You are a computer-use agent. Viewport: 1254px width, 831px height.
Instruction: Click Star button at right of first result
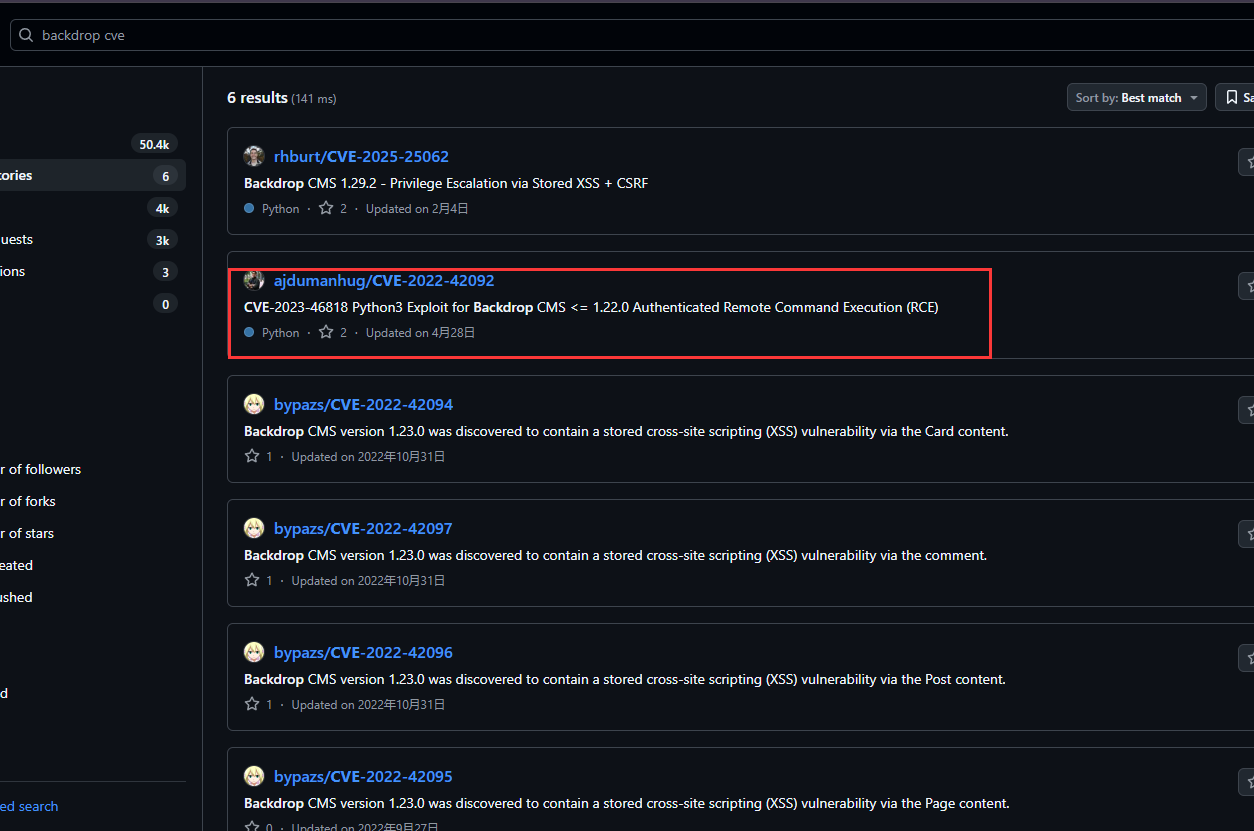tap(1247, 162)
